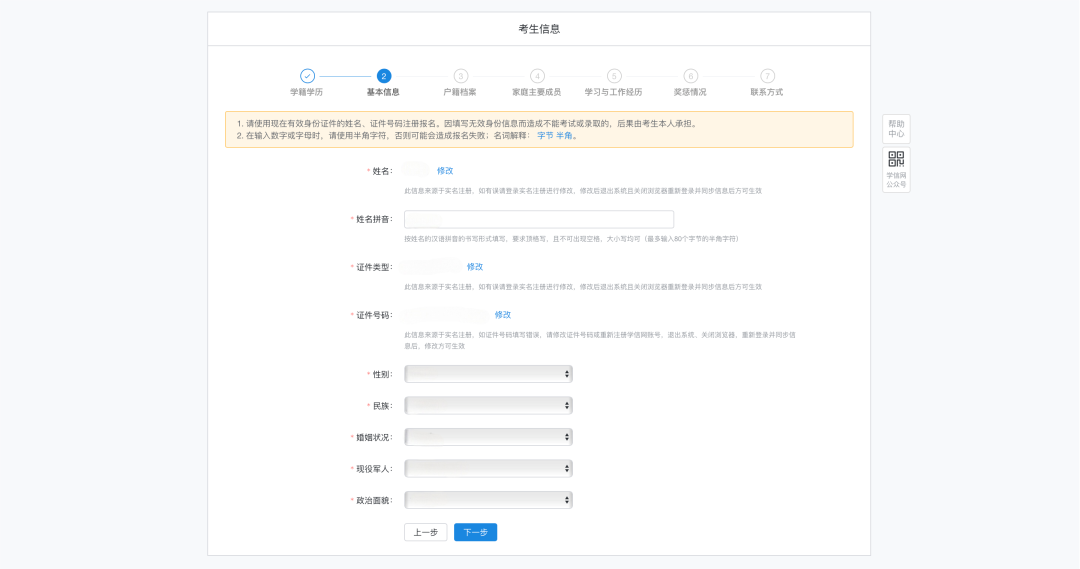Click the 上一步 button
1080x569 pixels.
(x=425, y=532)
